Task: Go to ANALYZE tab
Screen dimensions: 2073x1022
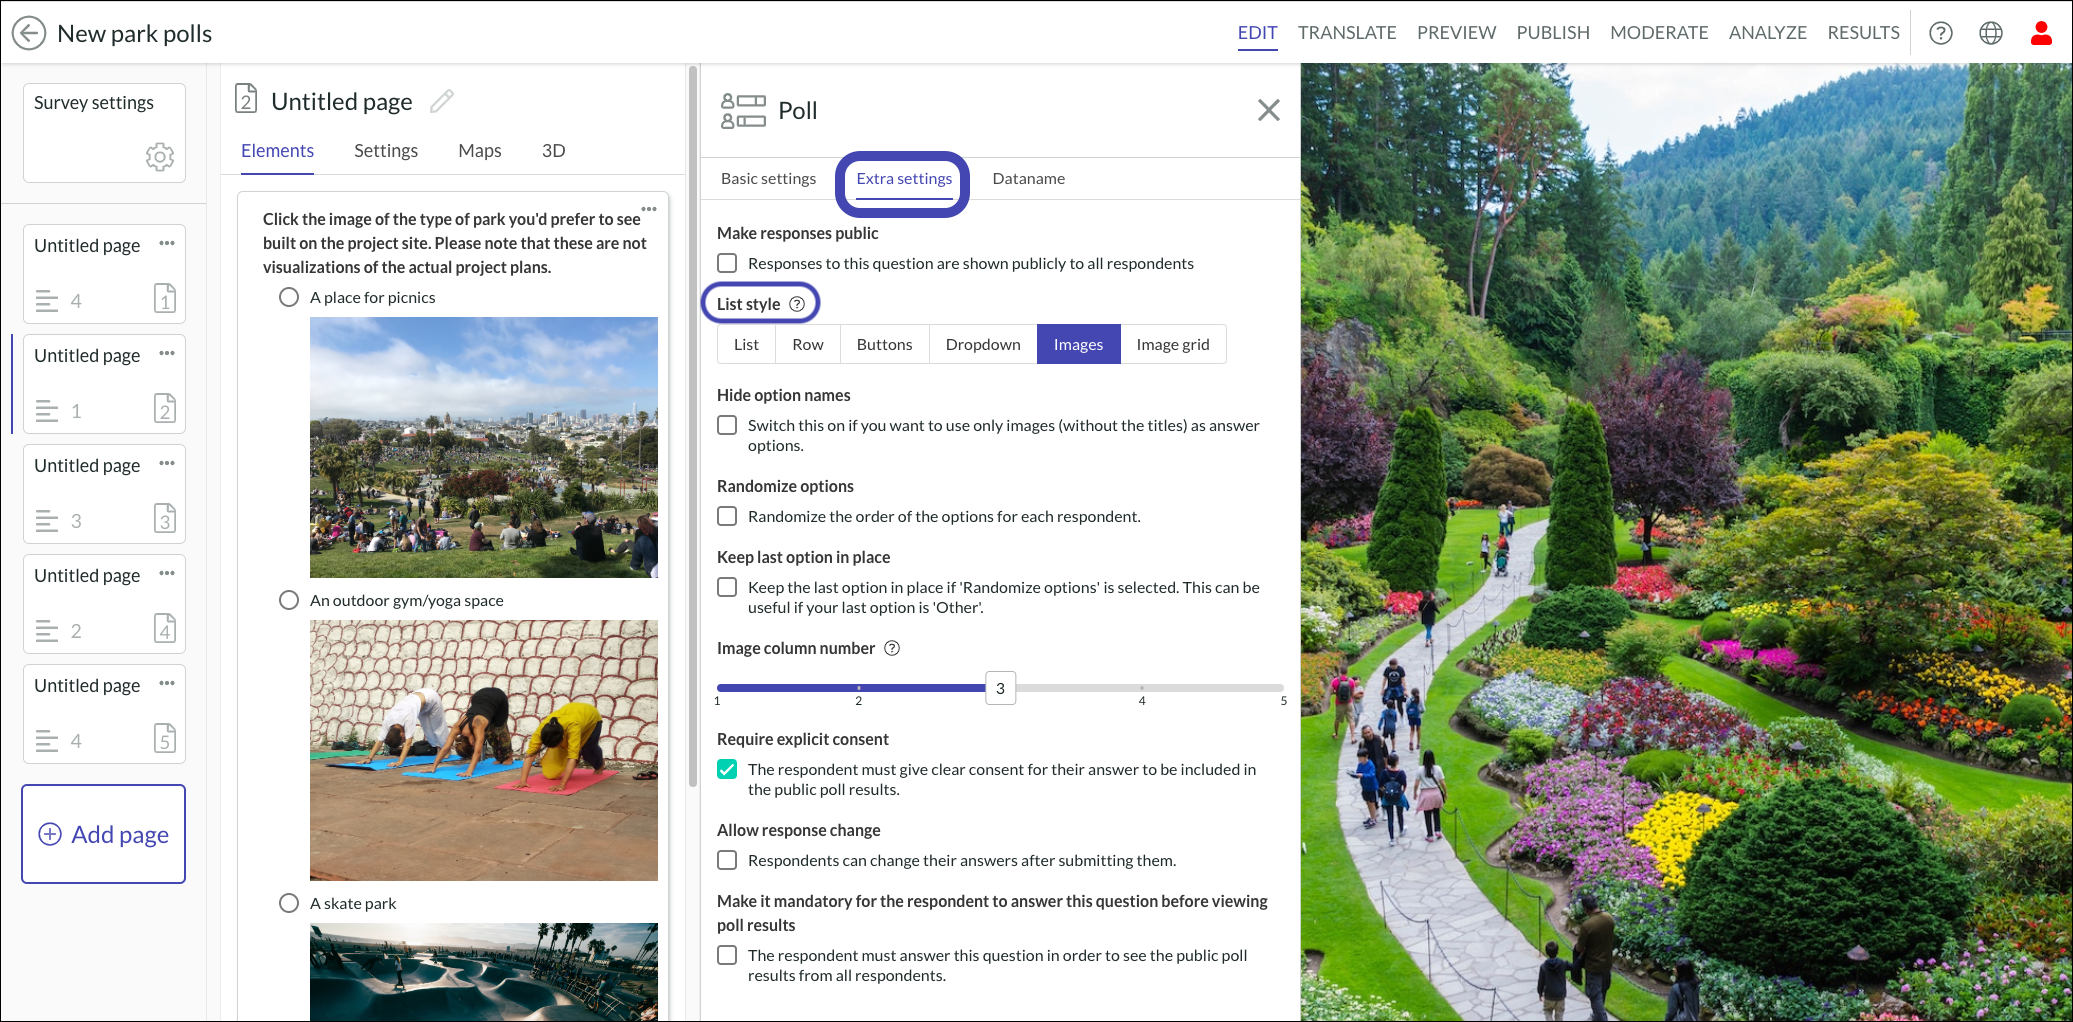Action: (x=1768, y=33)
